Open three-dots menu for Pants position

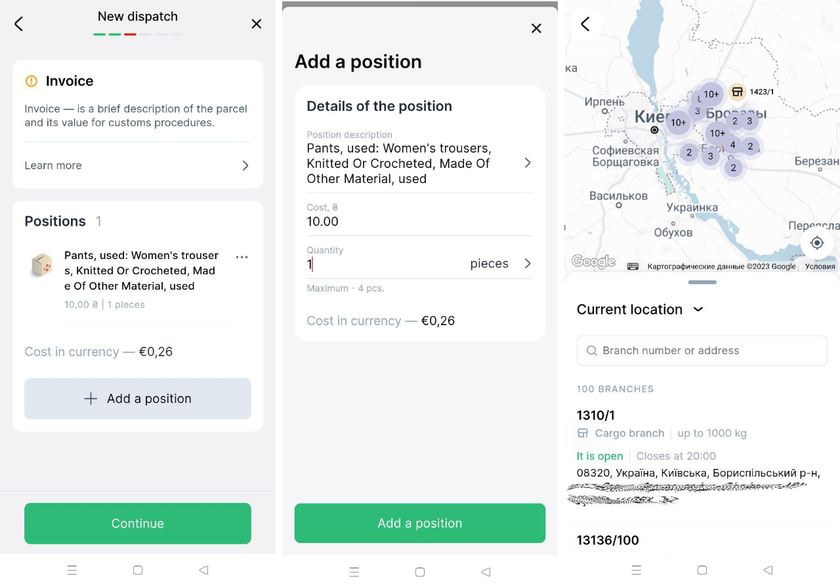pyautogui.click(x=241, y=257)
